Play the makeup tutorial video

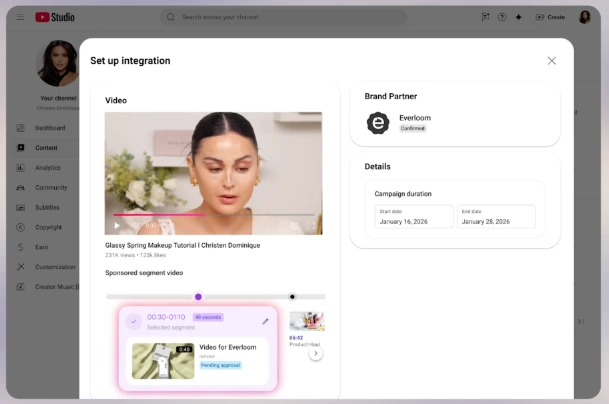click(117, 225)
